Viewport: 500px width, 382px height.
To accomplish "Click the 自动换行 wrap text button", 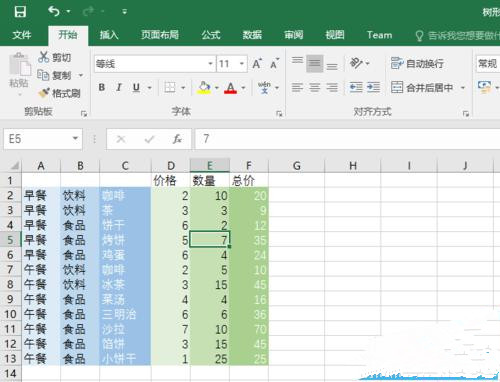I will point(417,63).
